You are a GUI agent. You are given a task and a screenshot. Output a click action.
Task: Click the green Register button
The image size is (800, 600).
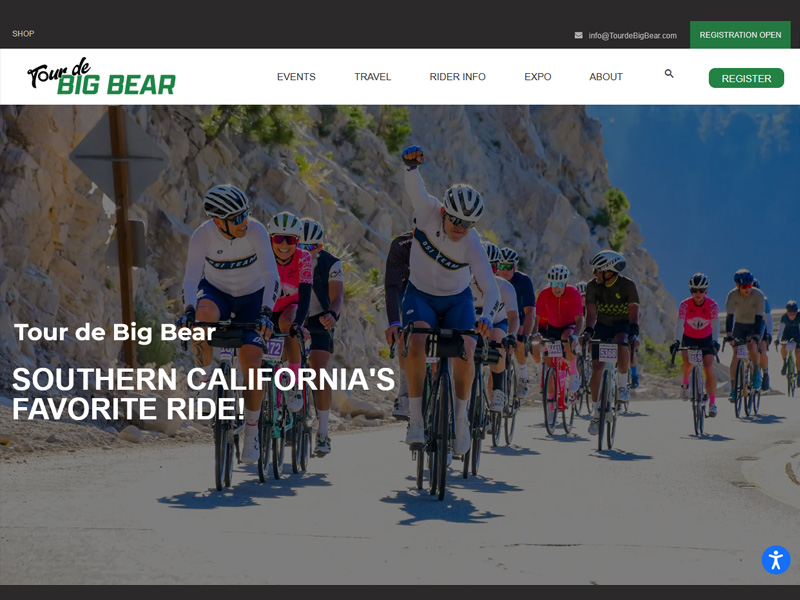tap(746, 78)
